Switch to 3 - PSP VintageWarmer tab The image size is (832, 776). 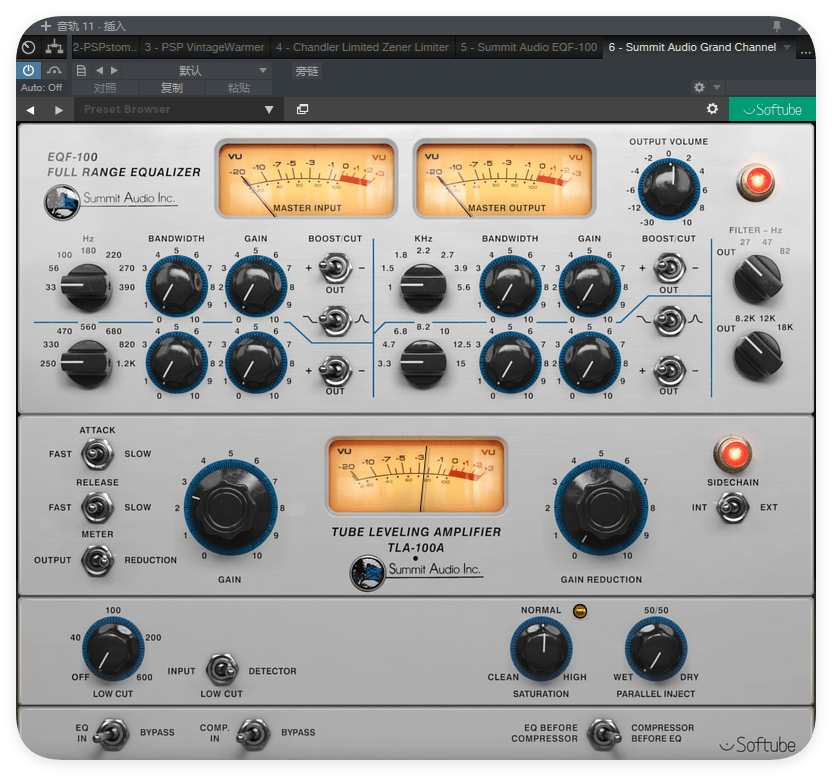204,47
